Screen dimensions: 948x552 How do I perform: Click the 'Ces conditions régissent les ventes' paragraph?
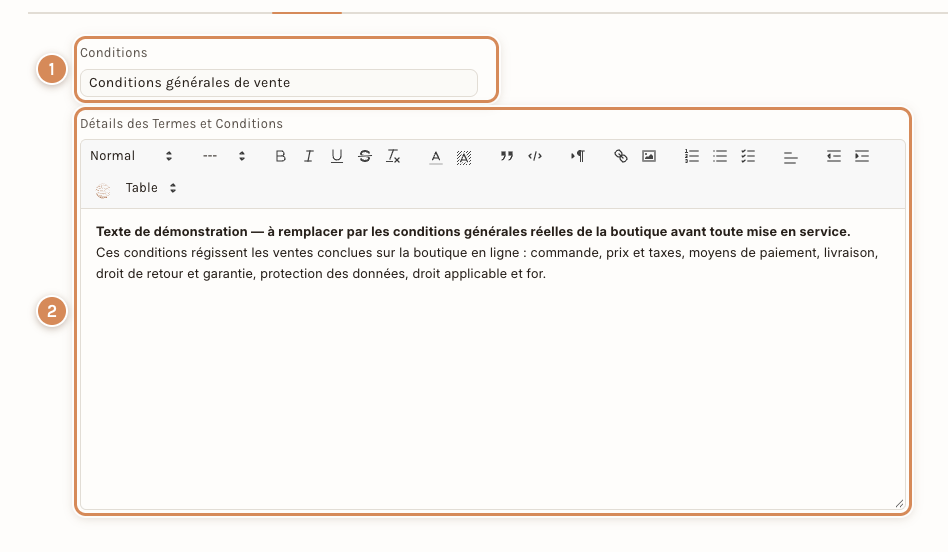[487, 263]
